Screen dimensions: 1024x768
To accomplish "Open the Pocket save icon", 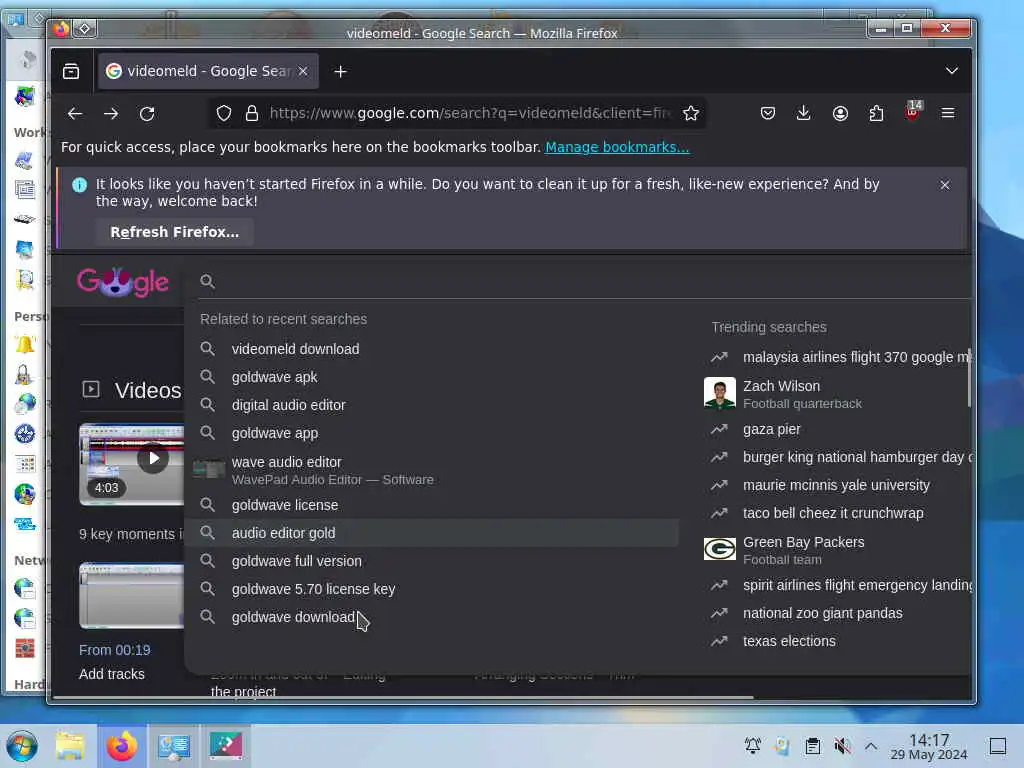I will (767, 114).
